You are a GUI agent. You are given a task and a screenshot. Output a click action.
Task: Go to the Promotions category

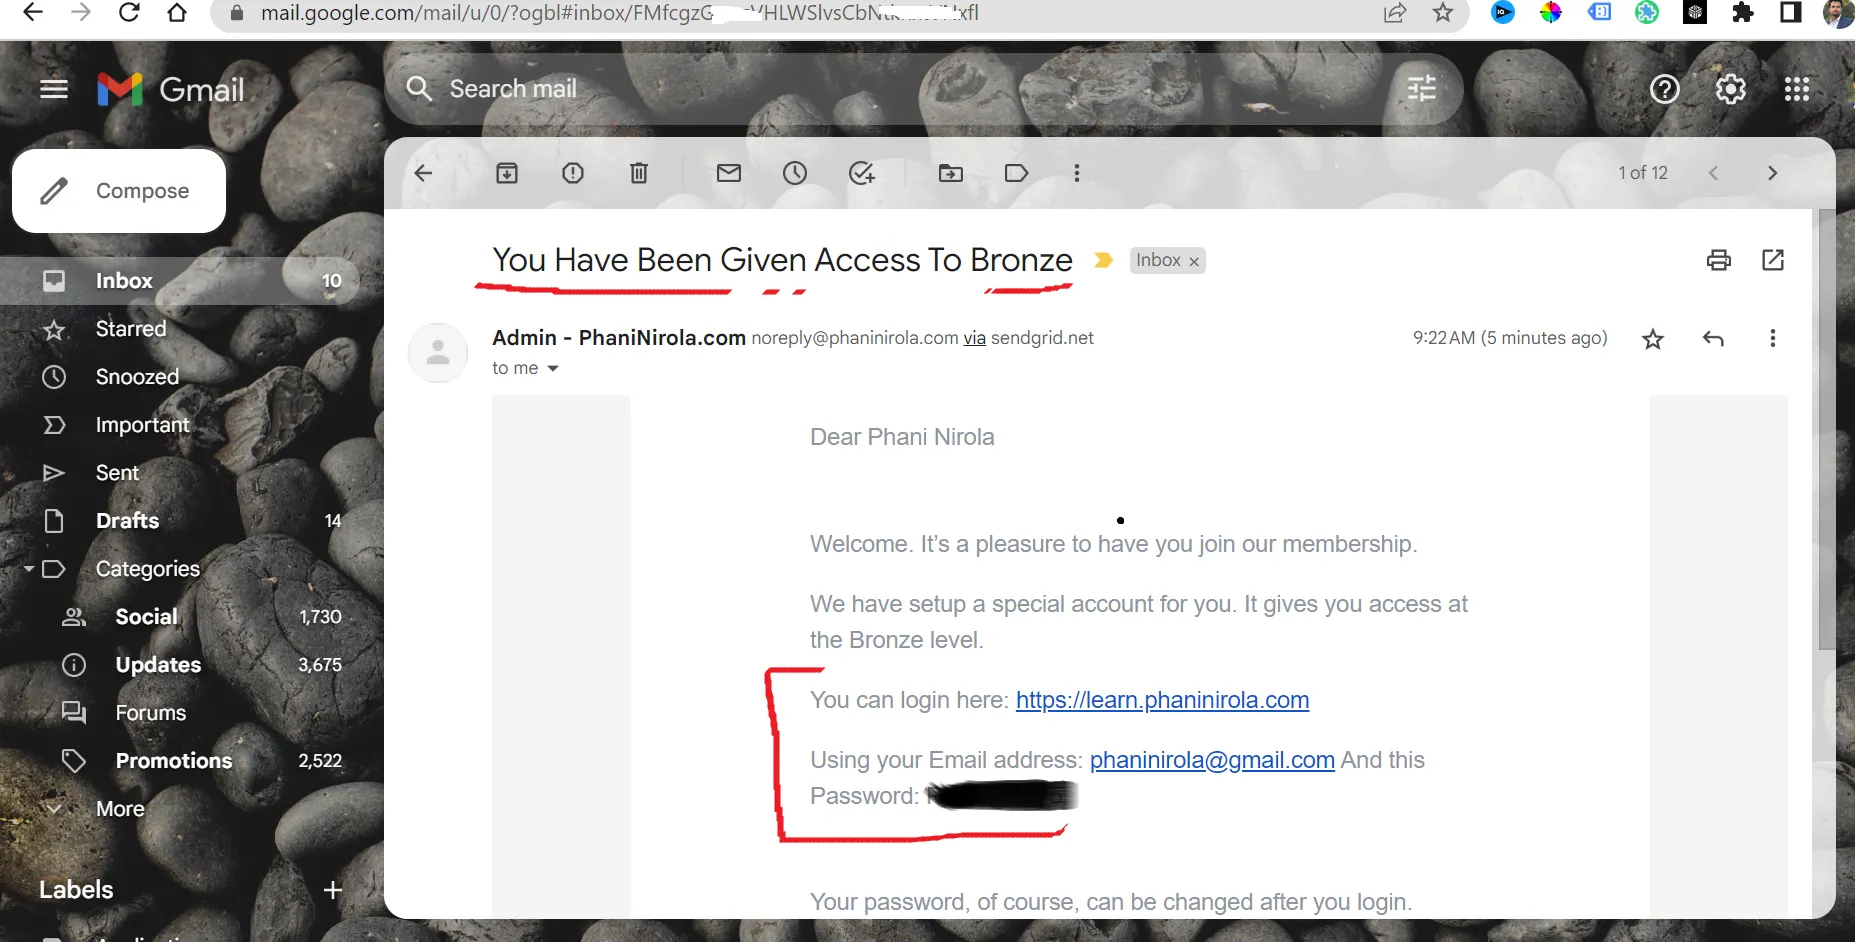[173, 761]
